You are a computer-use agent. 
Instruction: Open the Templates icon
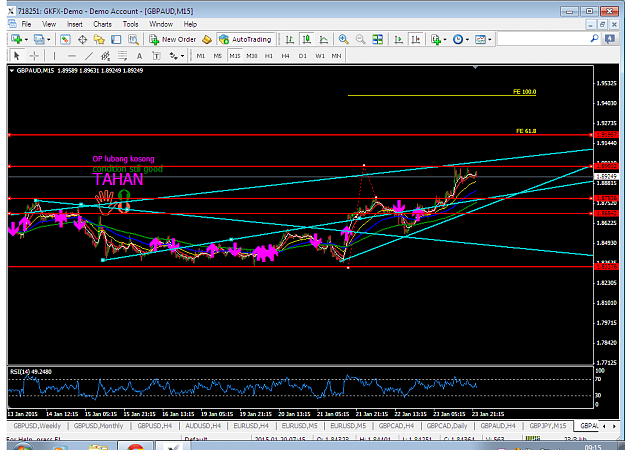pyautogui.click(x=481, y=39)
